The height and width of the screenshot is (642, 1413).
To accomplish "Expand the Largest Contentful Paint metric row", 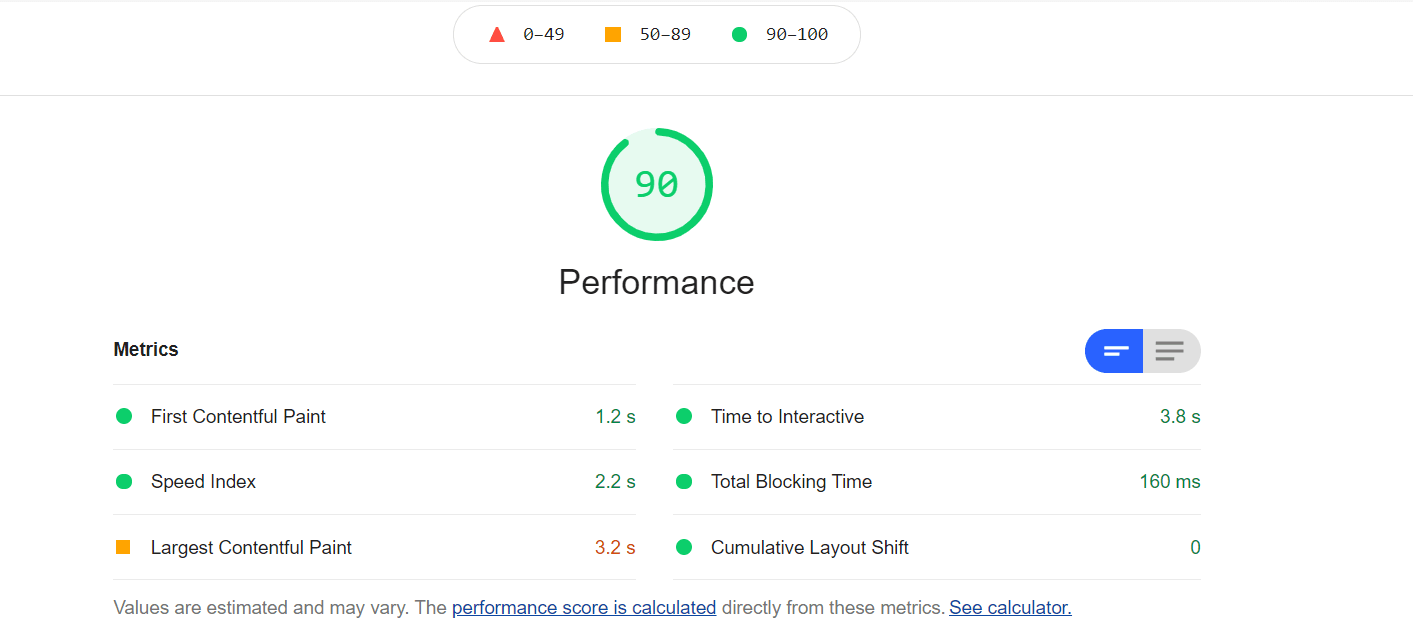I will pos(375,547).
